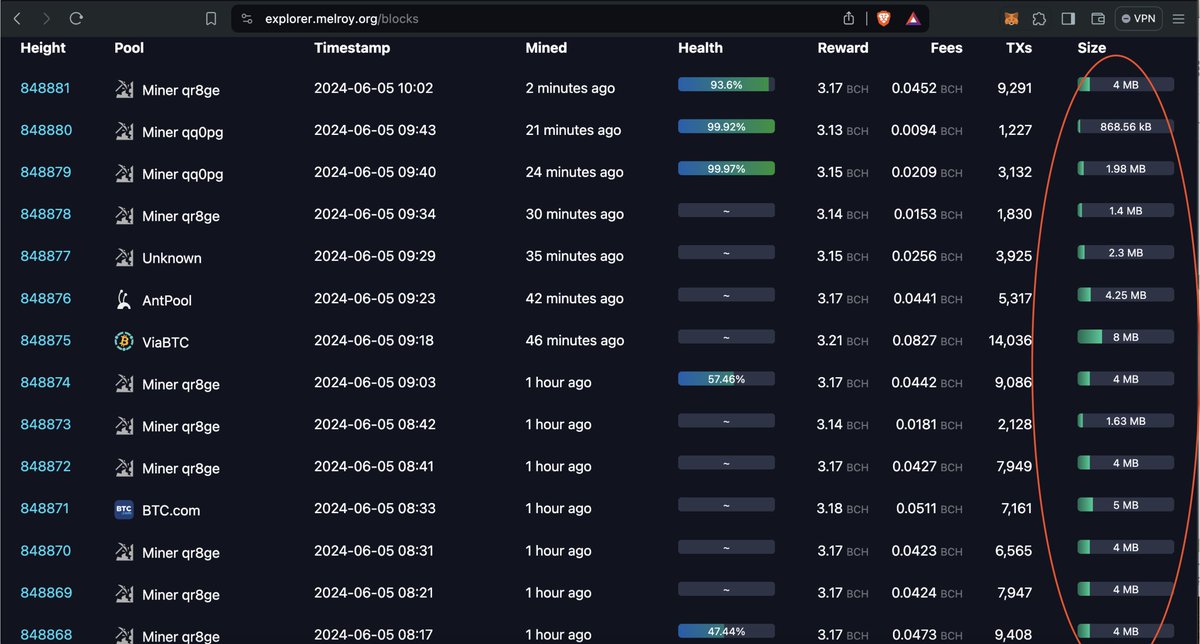This screenshot has height=644, width=1200.
Task: Click the Height column header
Action: tap(43, 48)
